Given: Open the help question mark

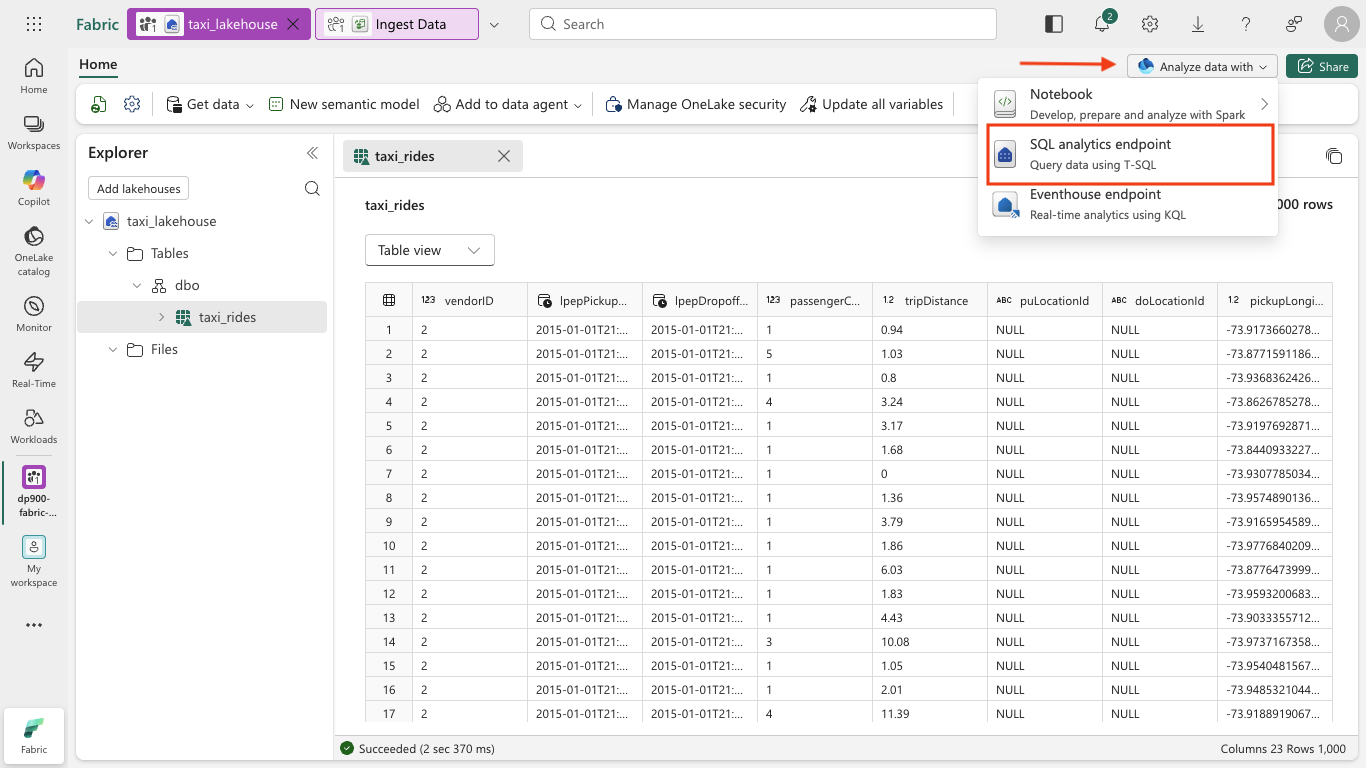Looking at the screenshot, I should click(1246, 24).
